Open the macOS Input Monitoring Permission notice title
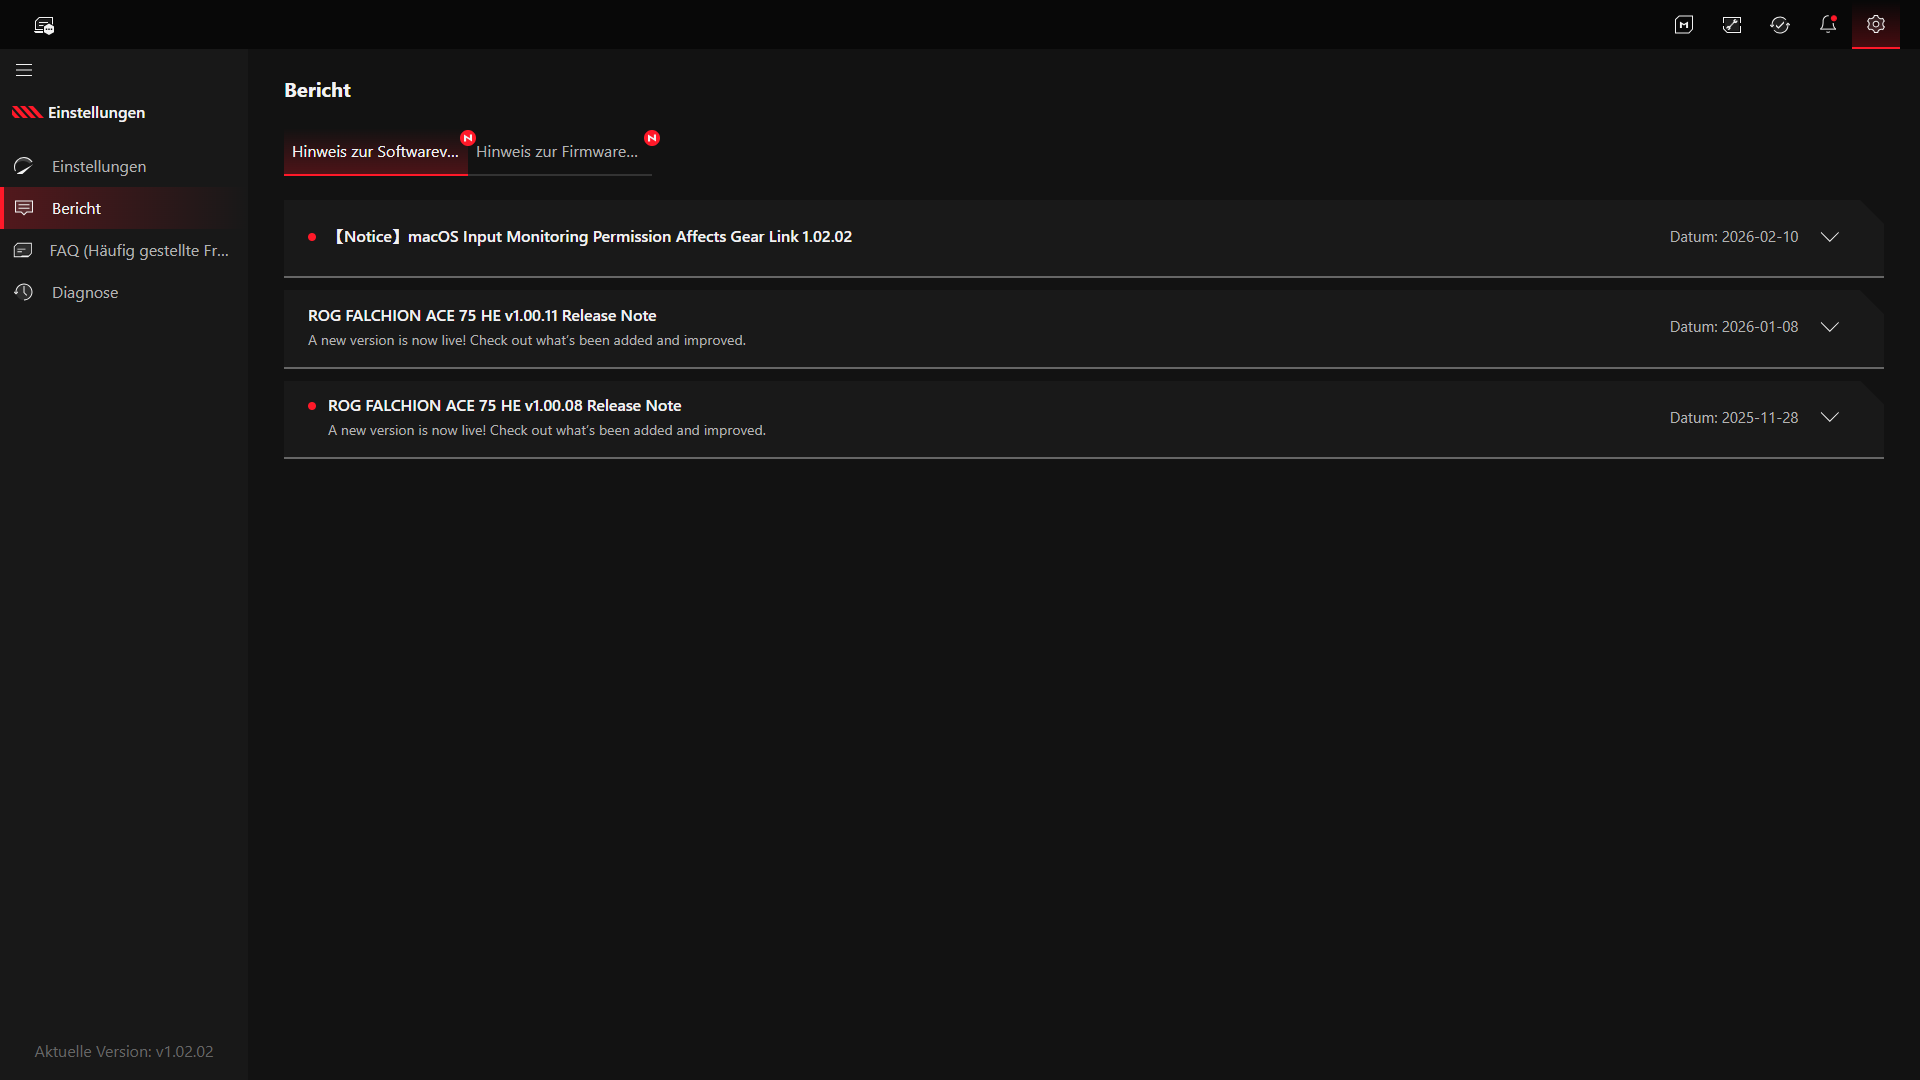This screenshot has width=1920, height=1080. tap(592, 237)
